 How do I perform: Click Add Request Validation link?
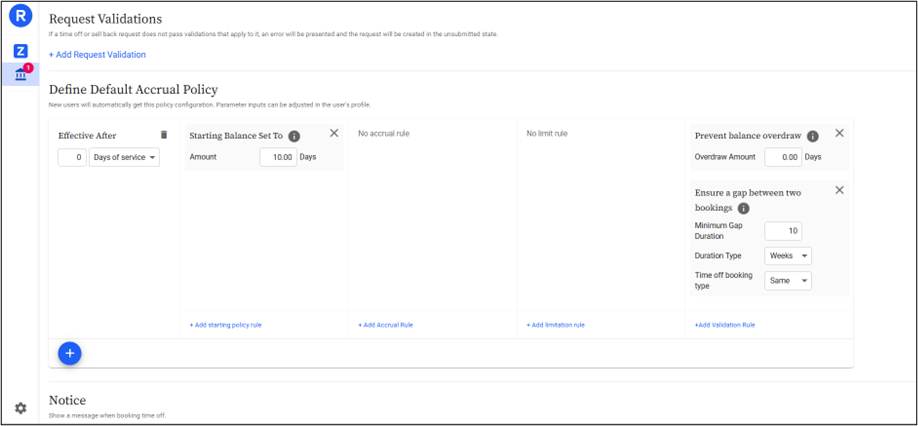click(97, 54)
